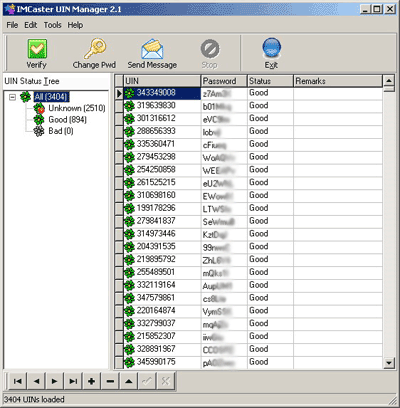Image resolution: width=400 pixels, height=408 pixels.
Task: Click the Remarks column header
Action: (338, 81)
